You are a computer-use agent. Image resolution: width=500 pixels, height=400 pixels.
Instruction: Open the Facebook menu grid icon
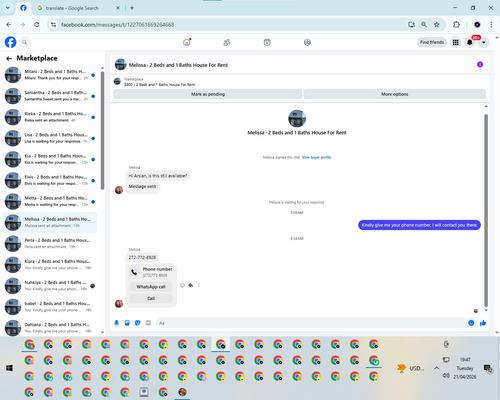tap(455, 42)
